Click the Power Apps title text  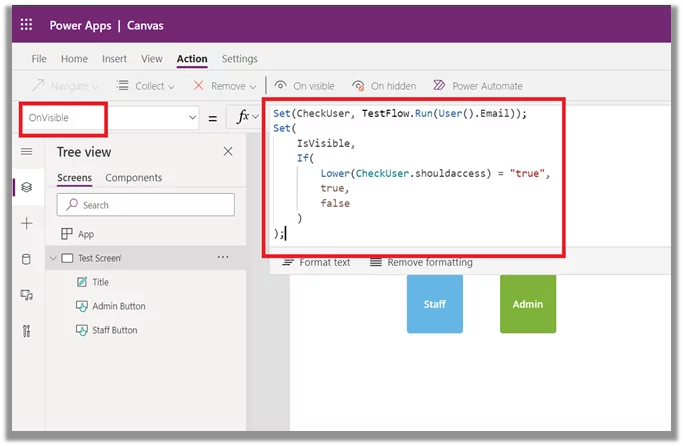[x=81, y=26]
